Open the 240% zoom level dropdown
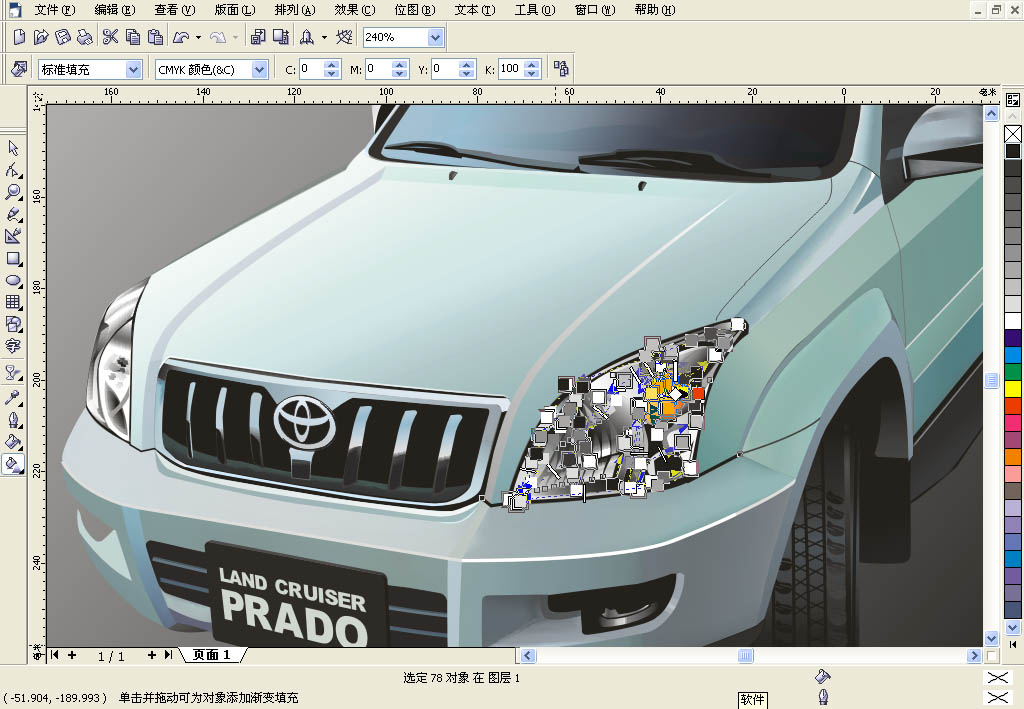 pos(435,37)
